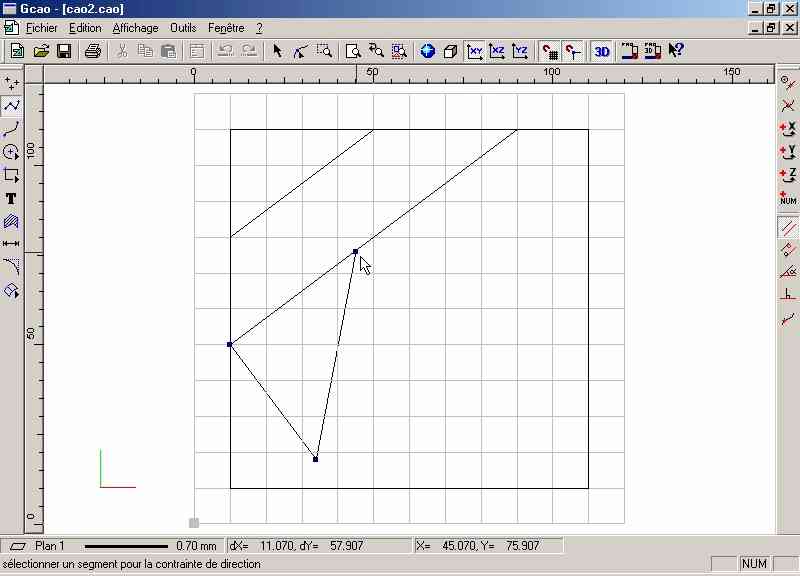Select the Text tool
This screenshot has height=576, width=800.
coord(11,198)
